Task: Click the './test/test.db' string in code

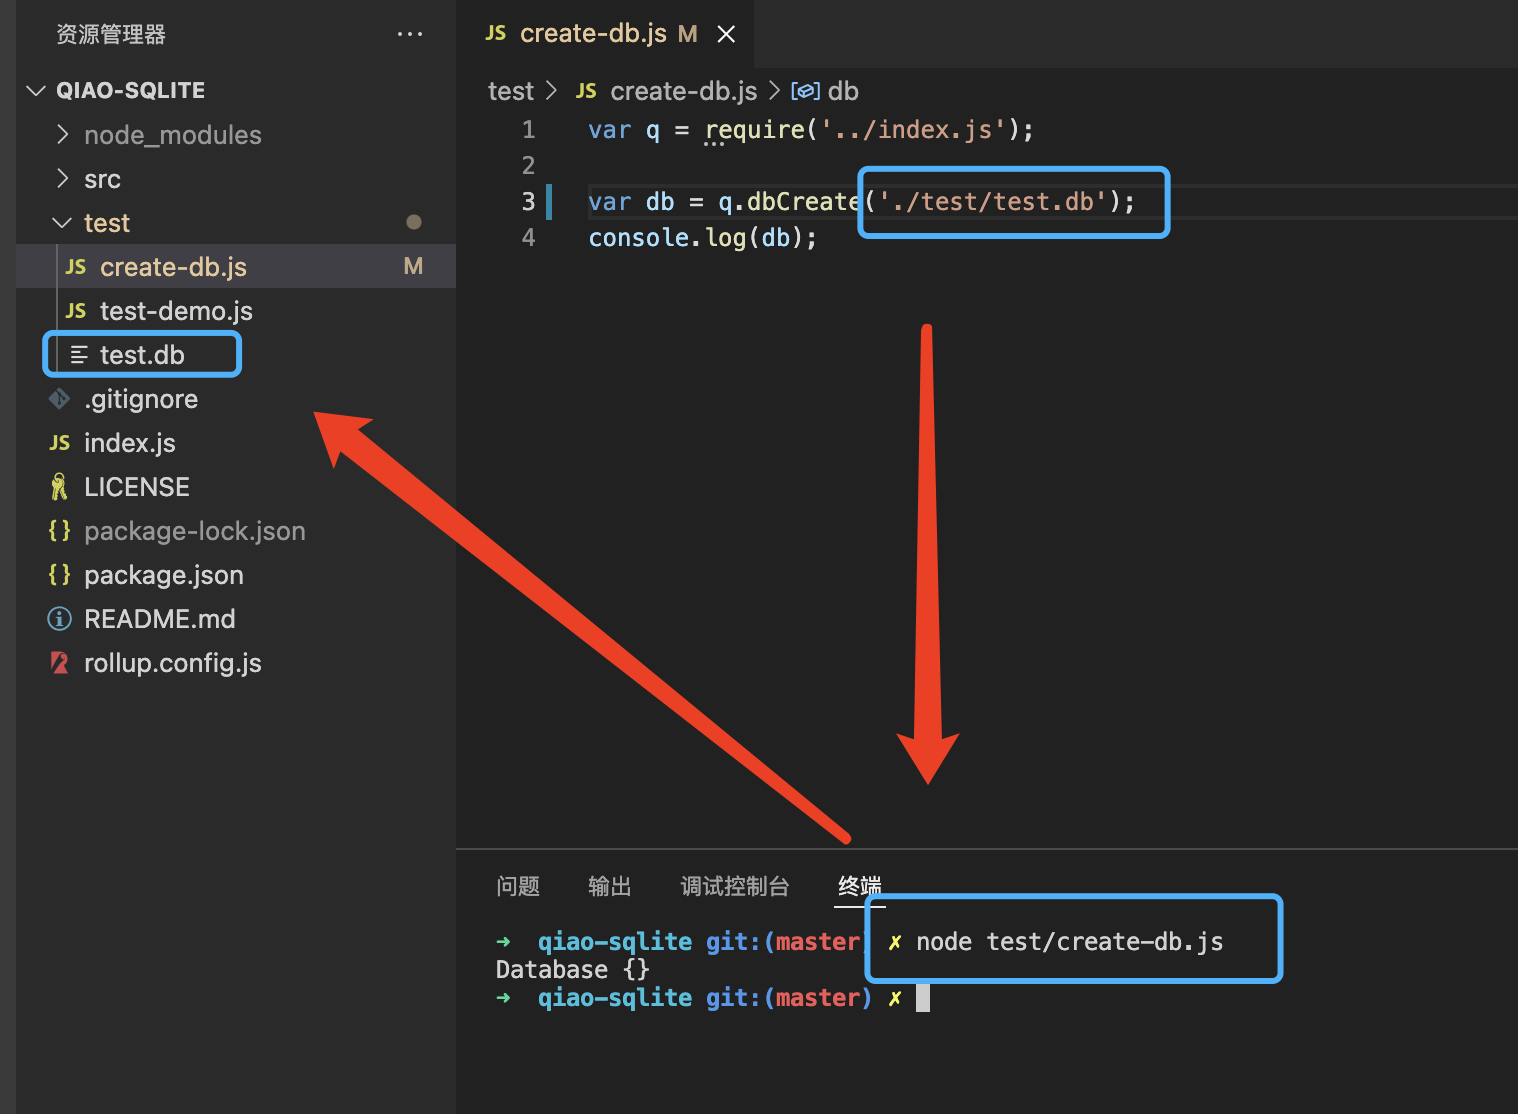Action: tap(993, 202)
